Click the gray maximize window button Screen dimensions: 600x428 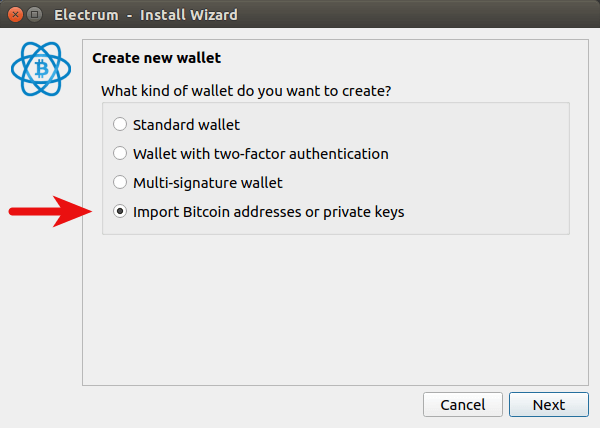point(35,15)
